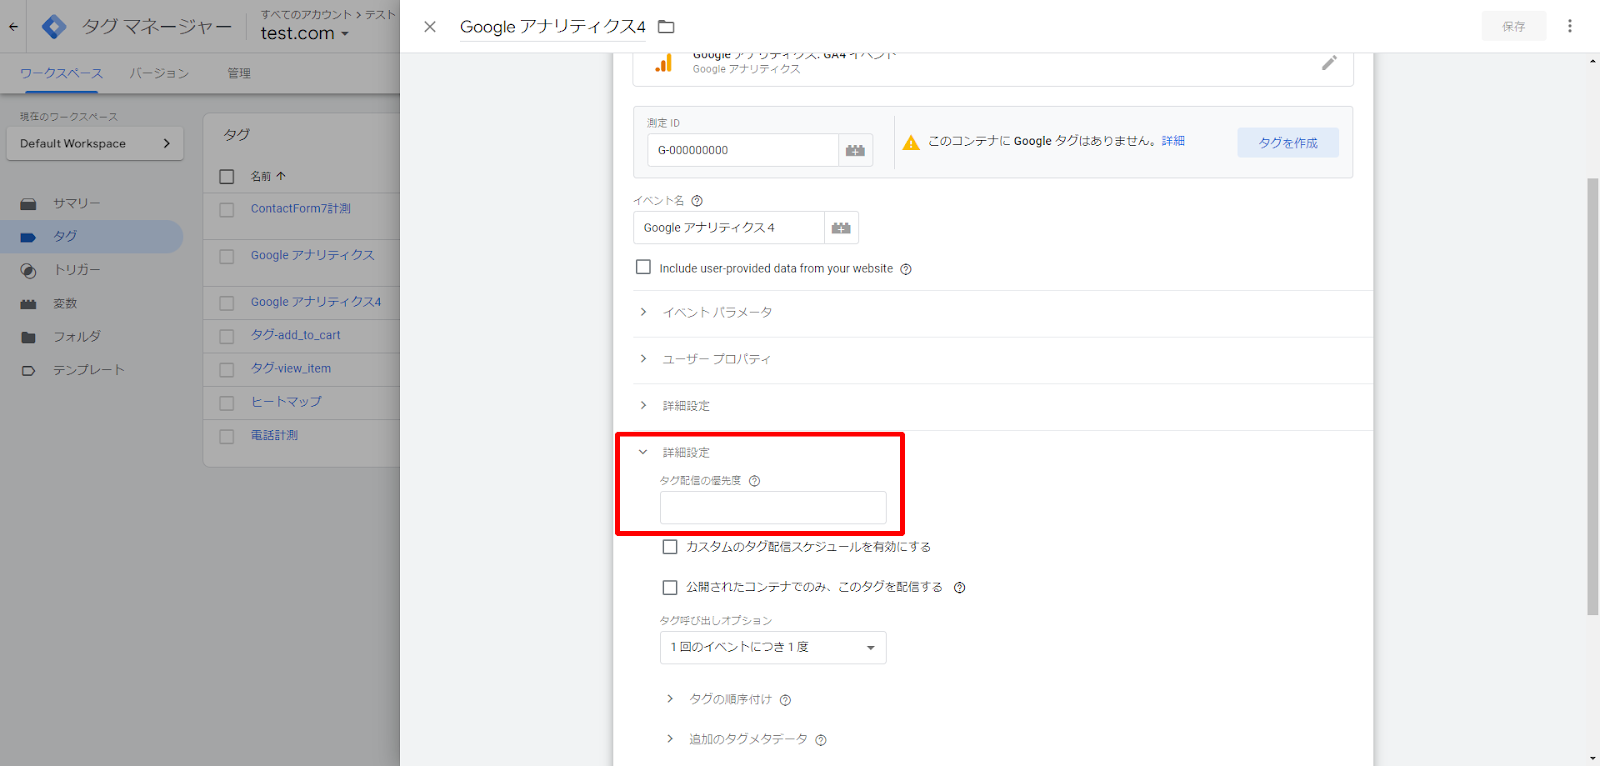Viewport: 1600px width, 766px height.
Task: Click サマリー icon in sidebar
Action: (x=28, y=204)
